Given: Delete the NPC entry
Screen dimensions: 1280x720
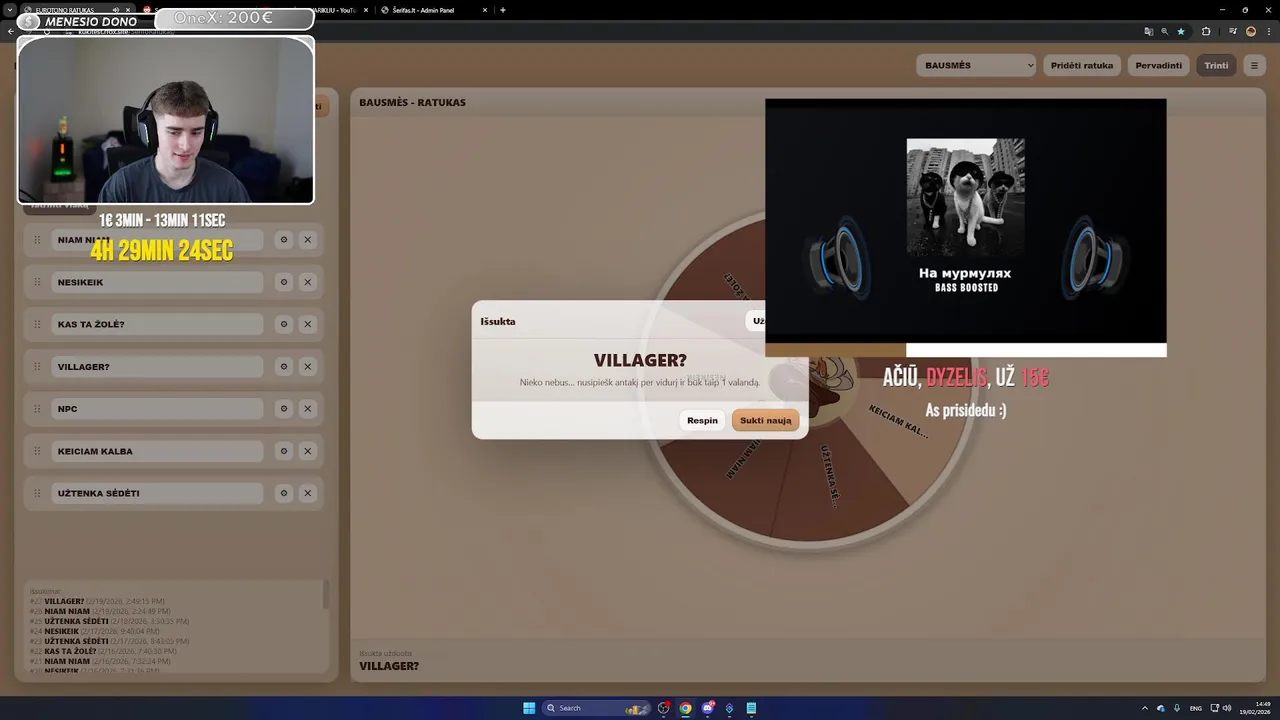Looking at the screenshot, I should tap(308, 409).
